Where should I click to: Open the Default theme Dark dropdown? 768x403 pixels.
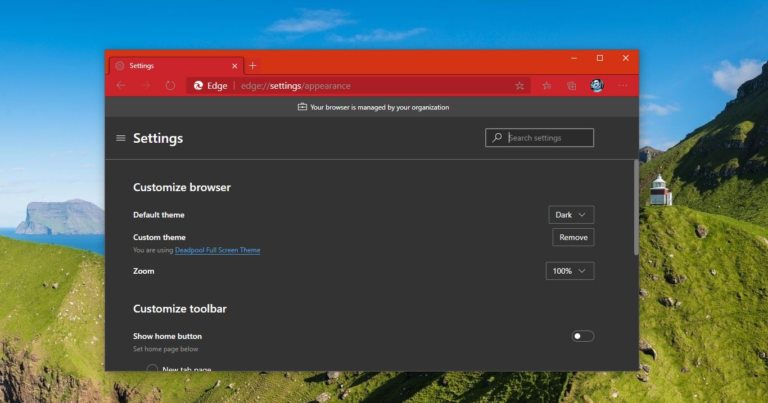tap(571, 214)
